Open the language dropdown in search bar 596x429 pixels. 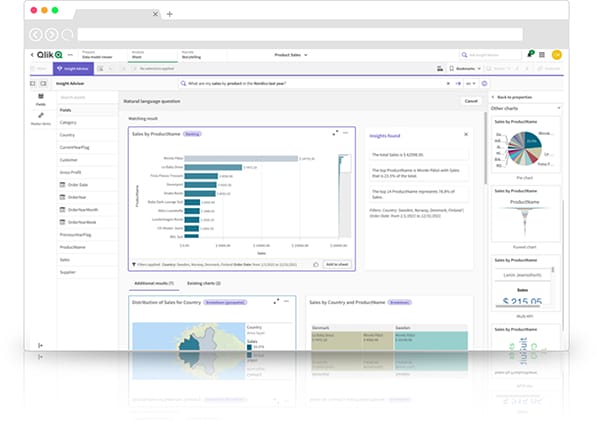point(471,83)
